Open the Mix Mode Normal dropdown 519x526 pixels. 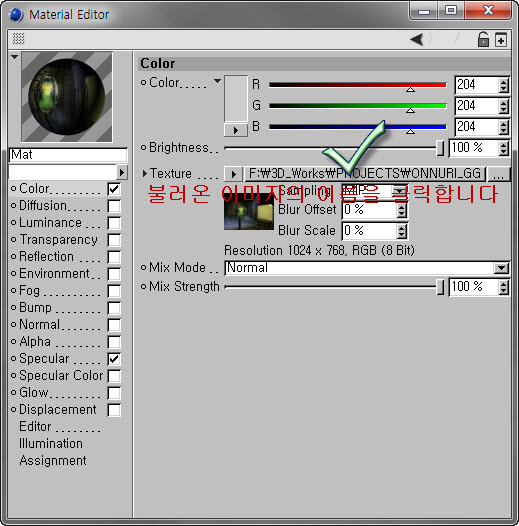click(367, 268)
